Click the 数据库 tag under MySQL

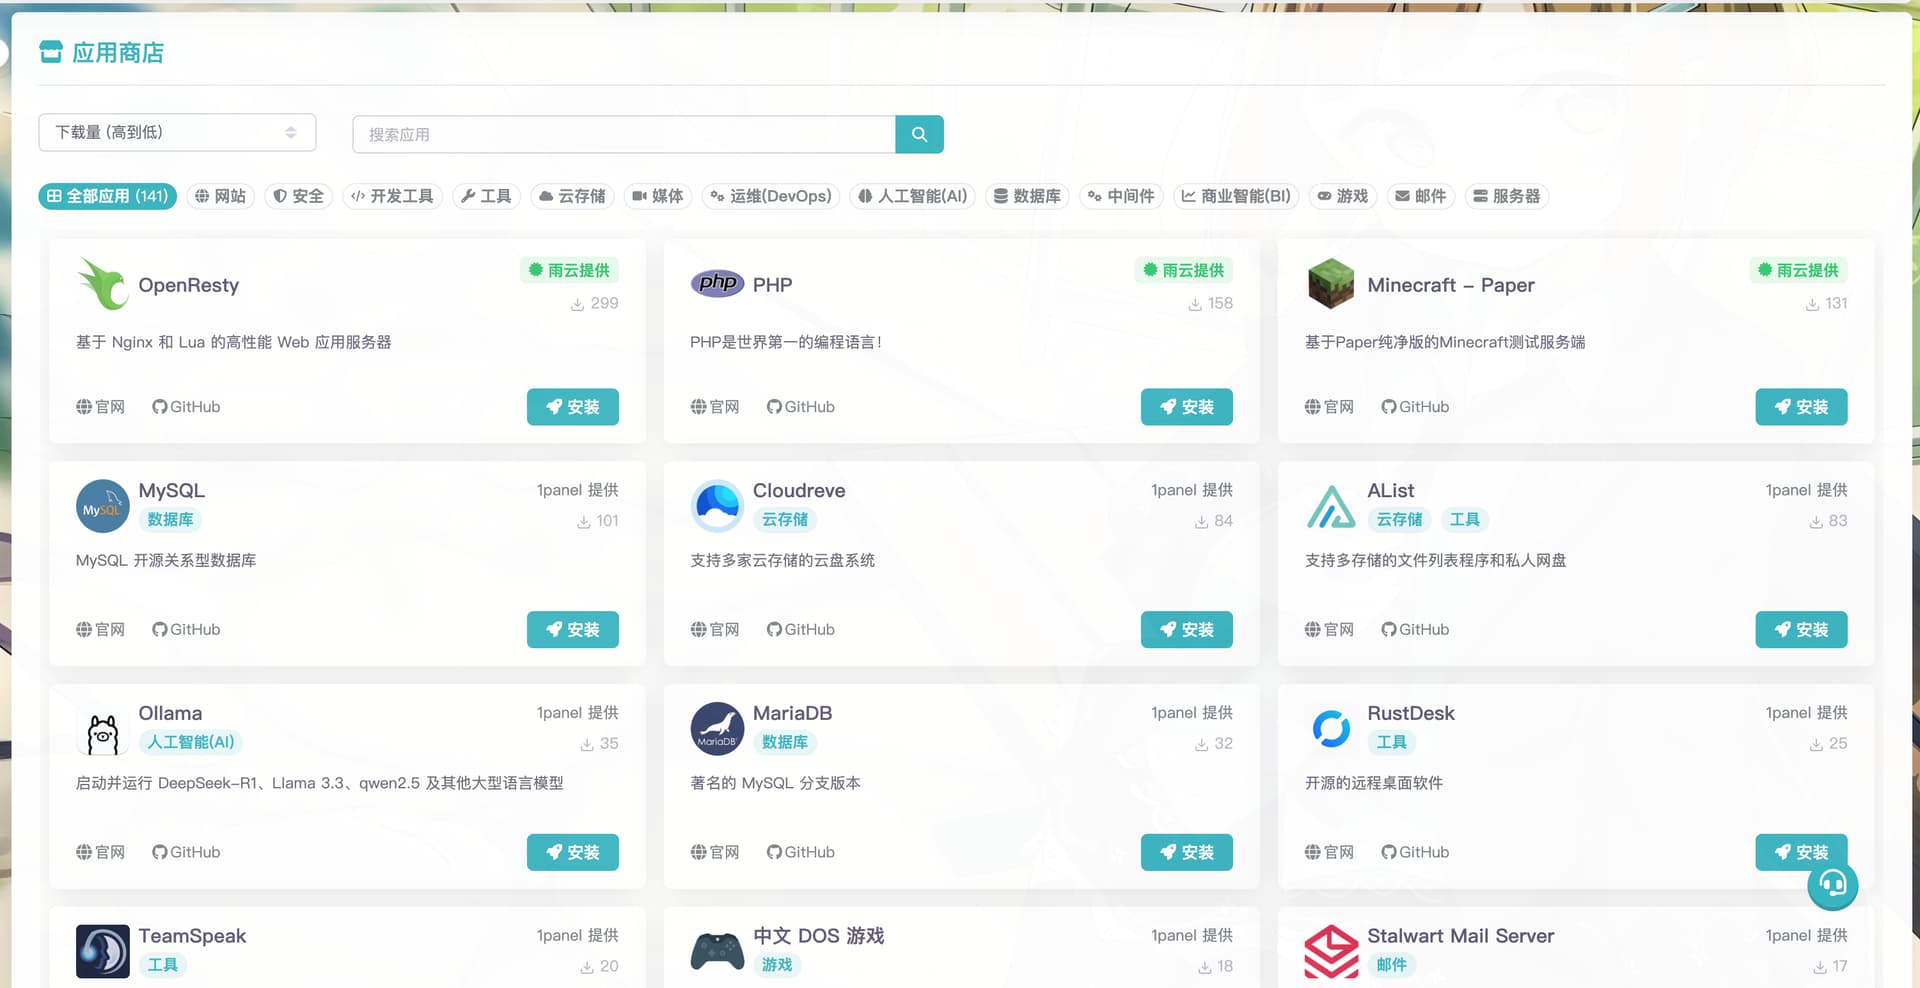[x=170, y=520]
